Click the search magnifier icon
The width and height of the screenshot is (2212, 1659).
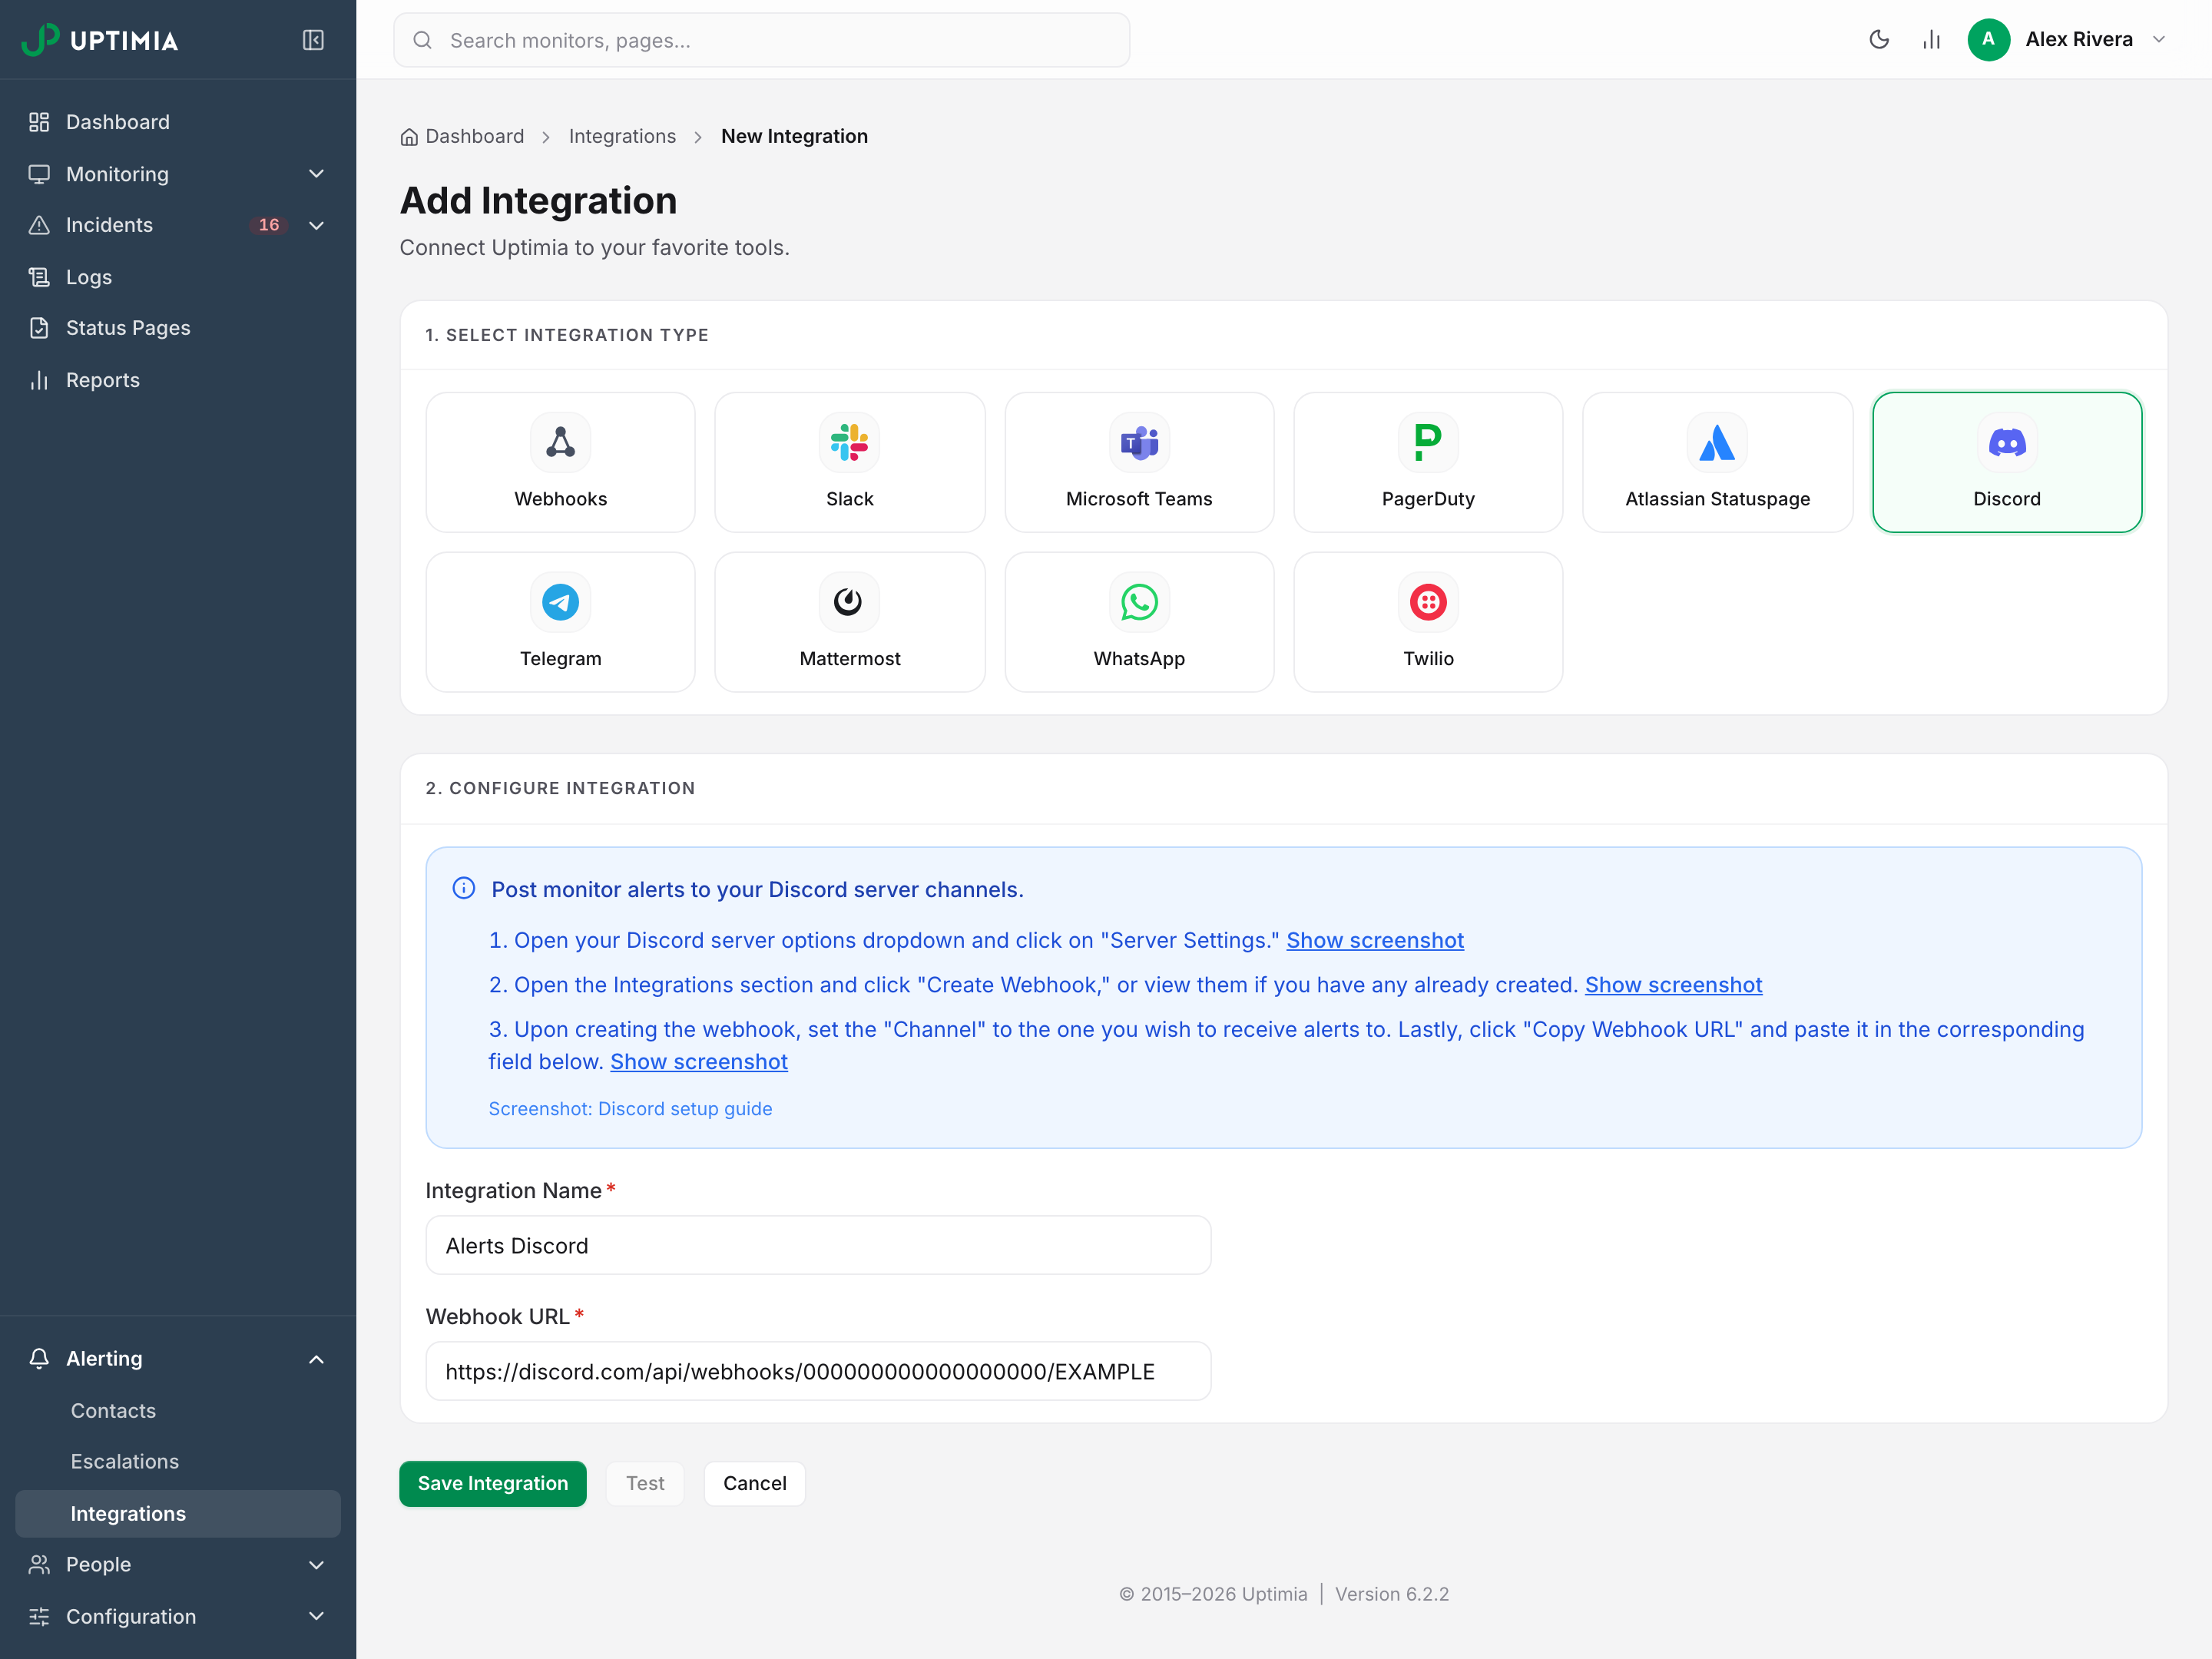423,40
